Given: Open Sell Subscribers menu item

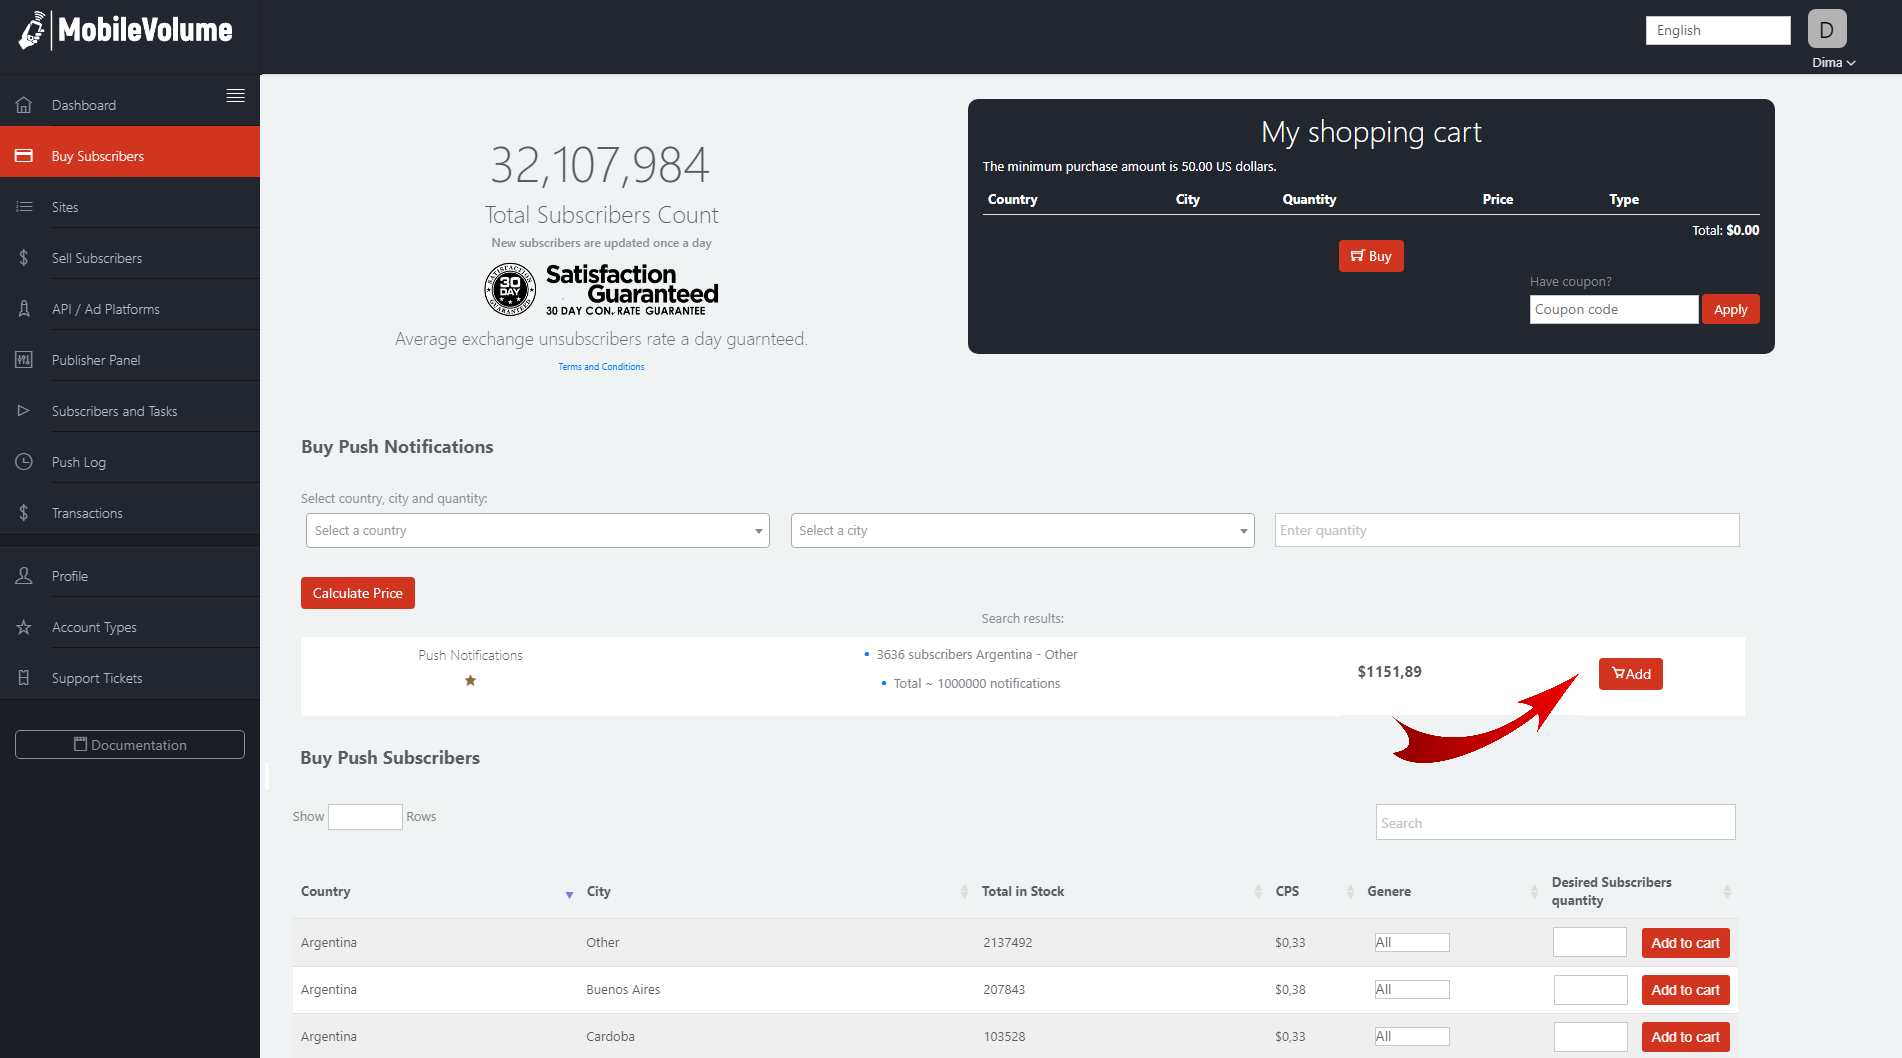Looking at the screenshot, I should click(97, 258).
